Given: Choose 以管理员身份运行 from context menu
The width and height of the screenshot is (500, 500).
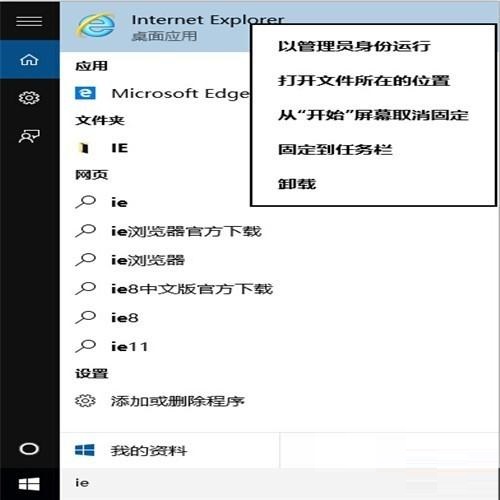Looking at the screenshot, I should coord(354,46).
